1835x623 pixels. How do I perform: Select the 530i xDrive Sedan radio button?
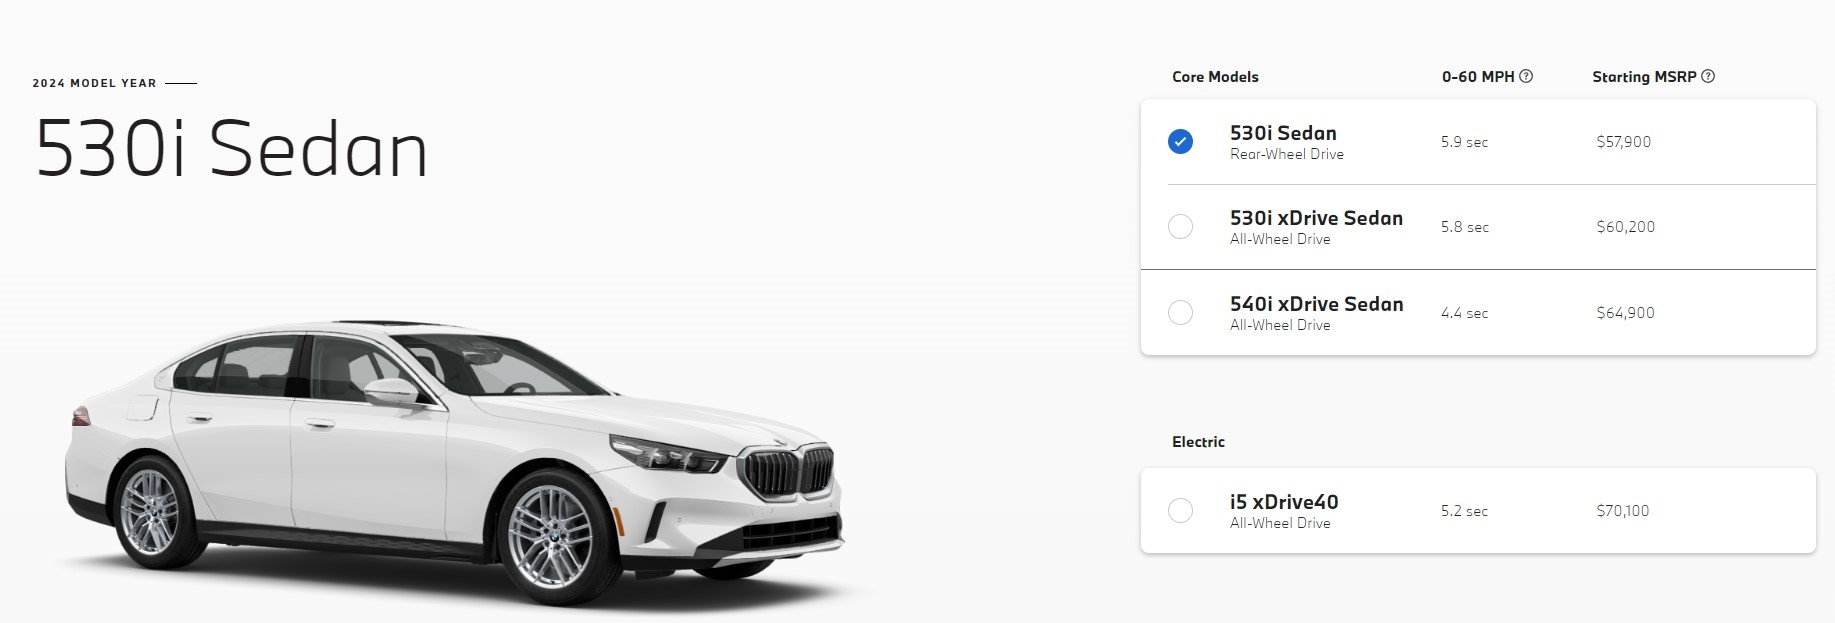tap(1180, 227)
